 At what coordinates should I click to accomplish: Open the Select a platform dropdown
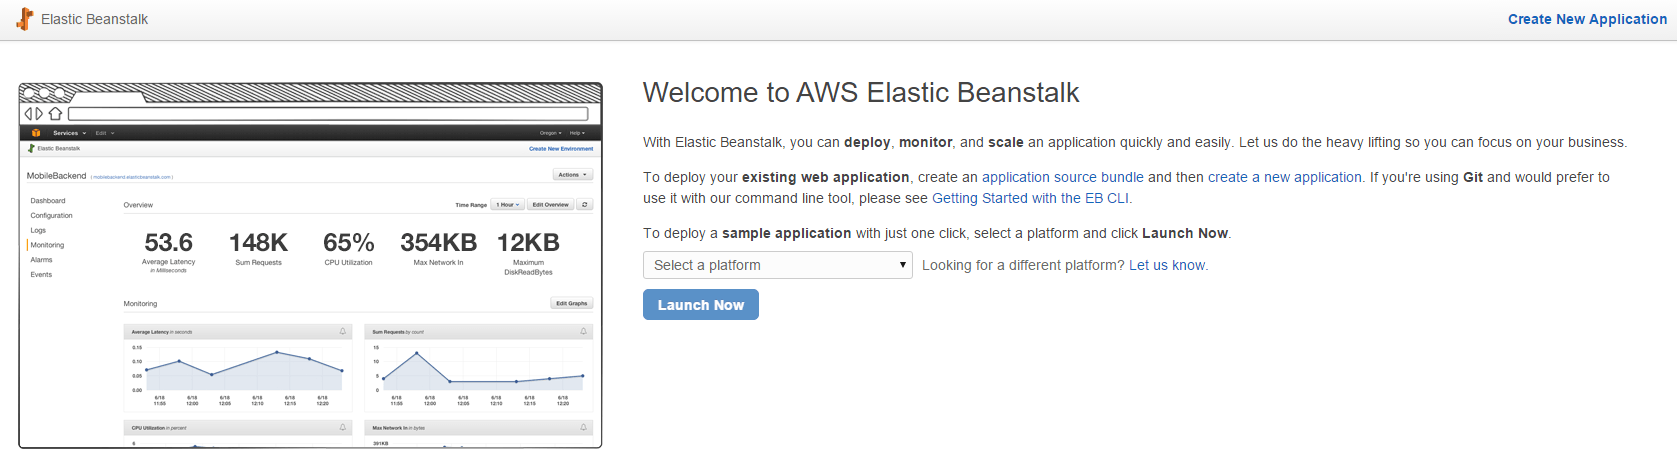[x=777, y=265]
